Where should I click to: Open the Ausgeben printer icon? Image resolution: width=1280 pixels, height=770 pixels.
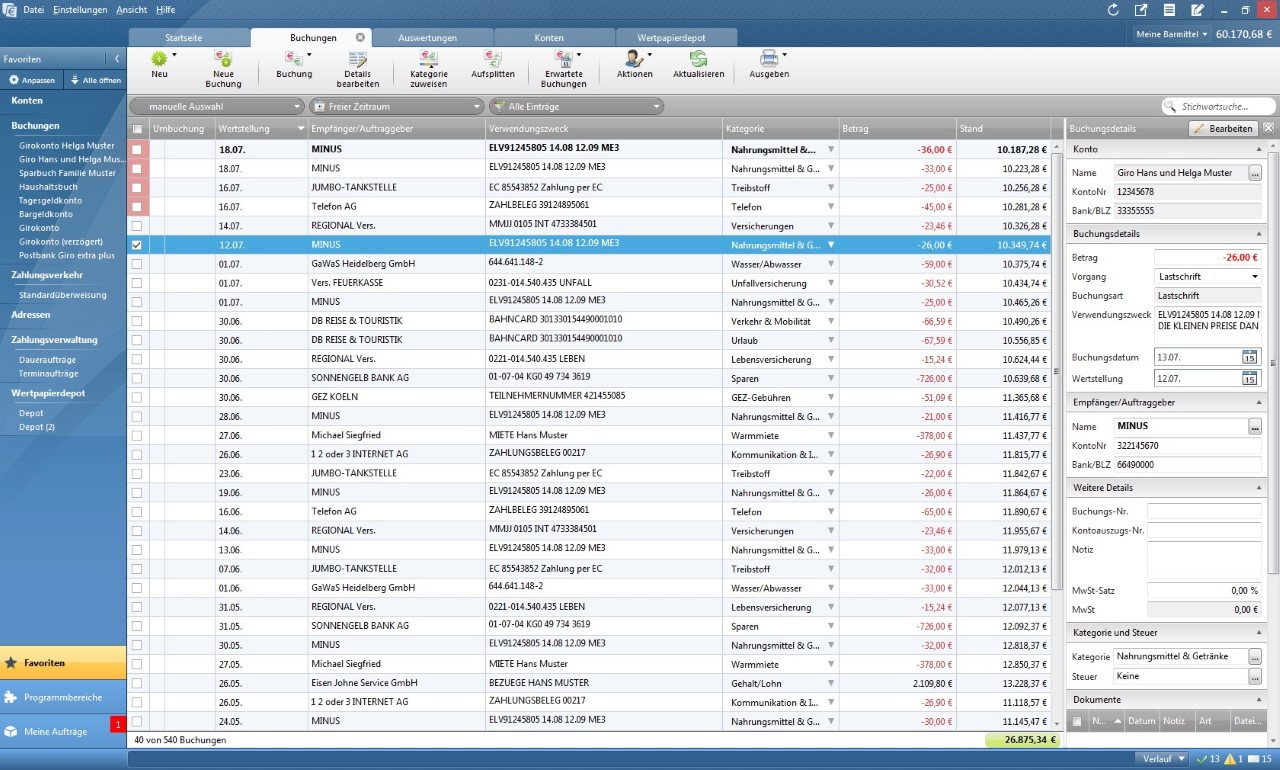(x=768, y=59)
